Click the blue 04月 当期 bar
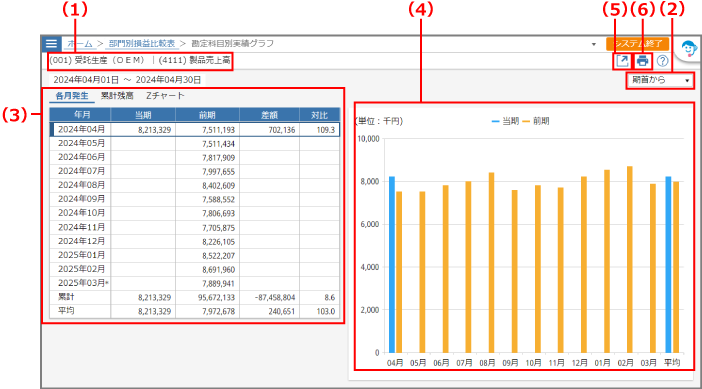The image size is (702, 389). click(392, 265)
